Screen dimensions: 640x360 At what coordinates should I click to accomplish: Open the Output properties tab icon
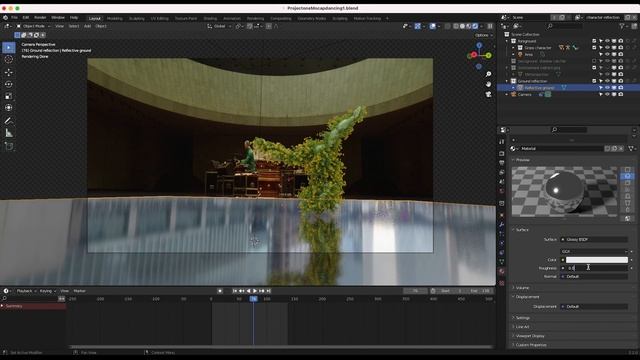point(502,163)
